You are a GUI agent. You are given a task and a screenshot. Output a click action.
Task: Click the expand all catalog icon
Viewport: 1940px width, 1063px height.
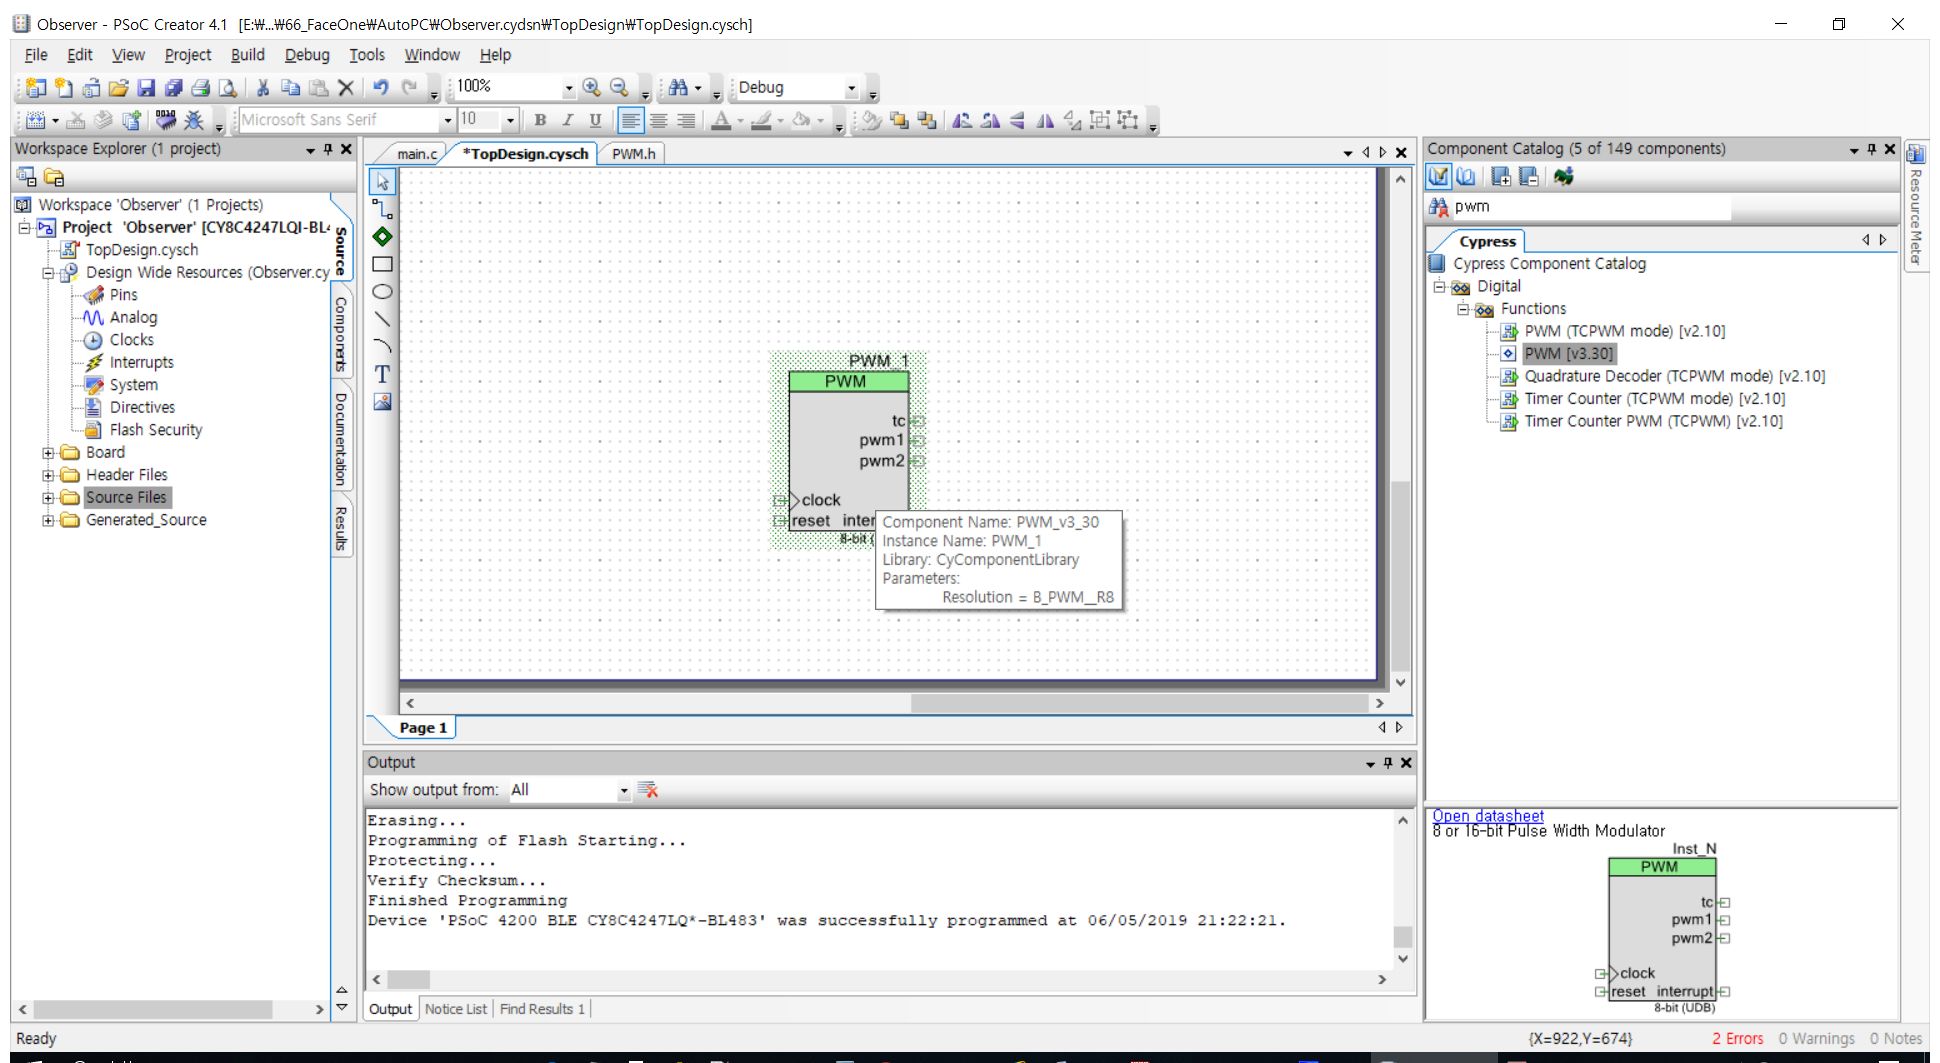1501,177
